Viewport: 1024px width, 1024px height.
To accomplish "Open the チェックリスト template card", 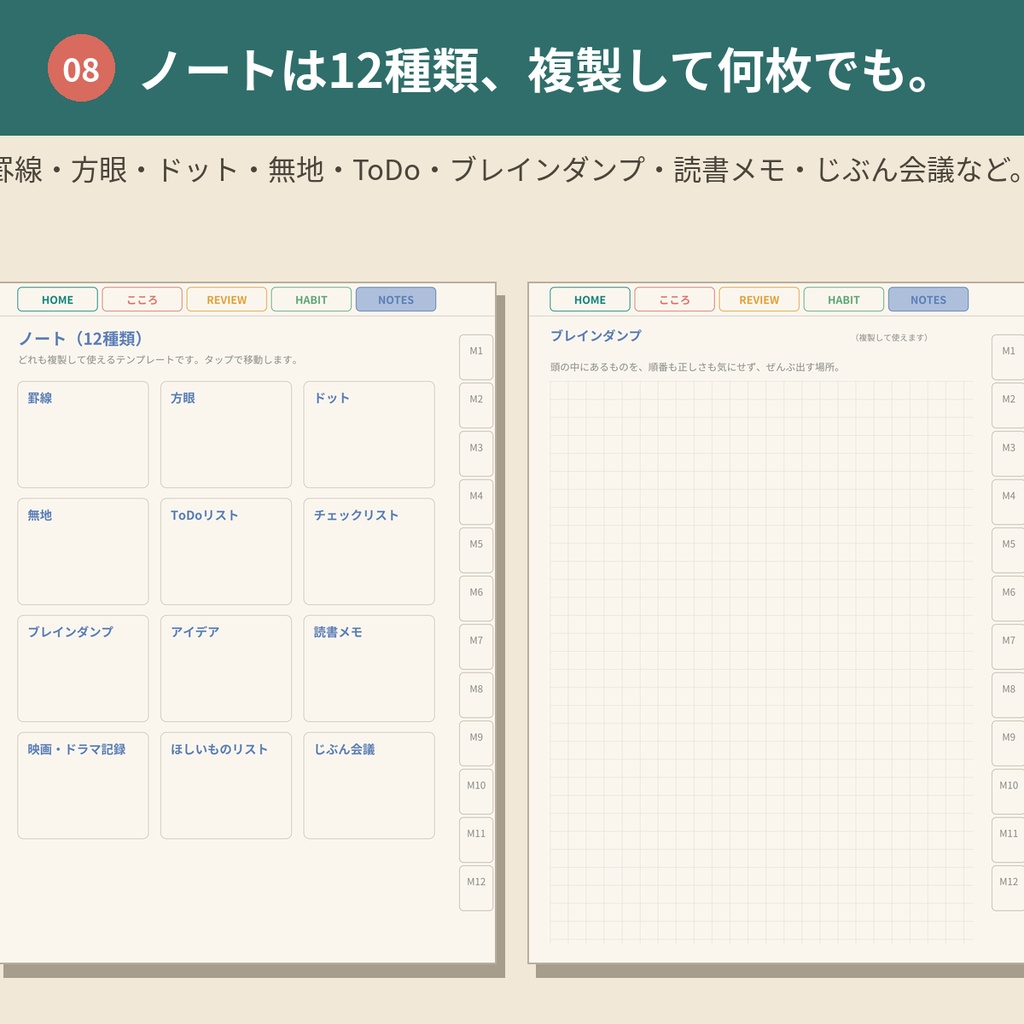I will tap(369, 552).
